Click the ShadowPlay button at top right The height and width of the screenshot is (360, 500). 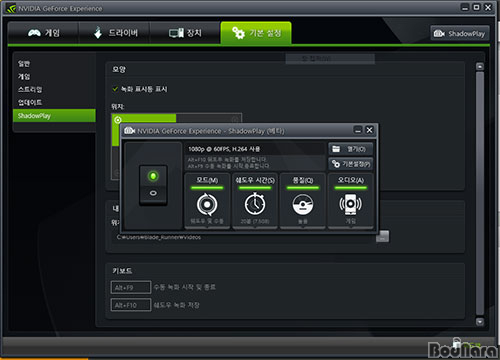[460, 33]
